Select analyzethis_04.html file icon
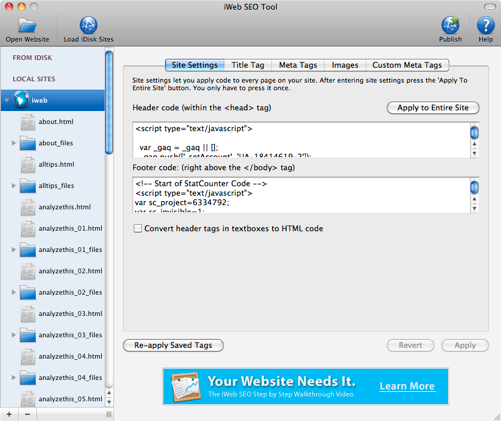The height and width of the screenshot is (421, 501). tap(28, 357)
